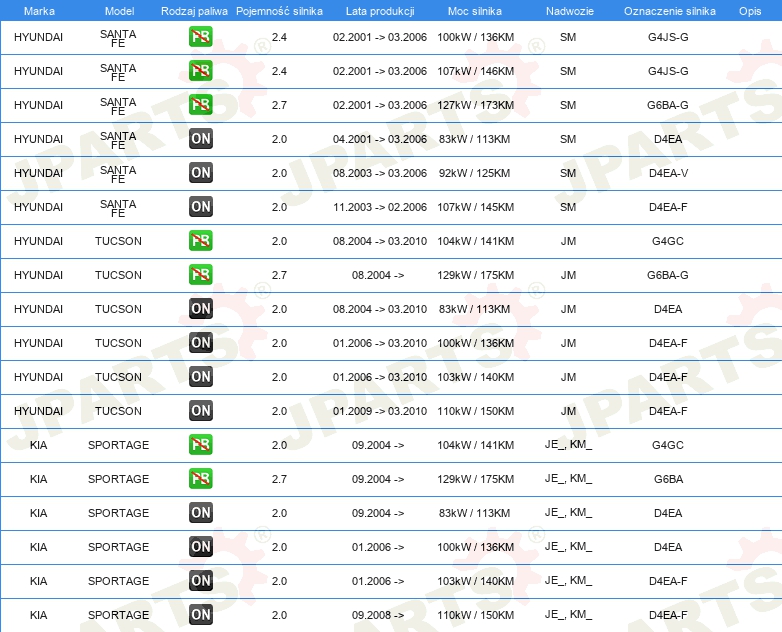Click diesel ON icon in Tucson 110kW/150KM row
This screenshot has height=632, width=782.
point(200,411)
